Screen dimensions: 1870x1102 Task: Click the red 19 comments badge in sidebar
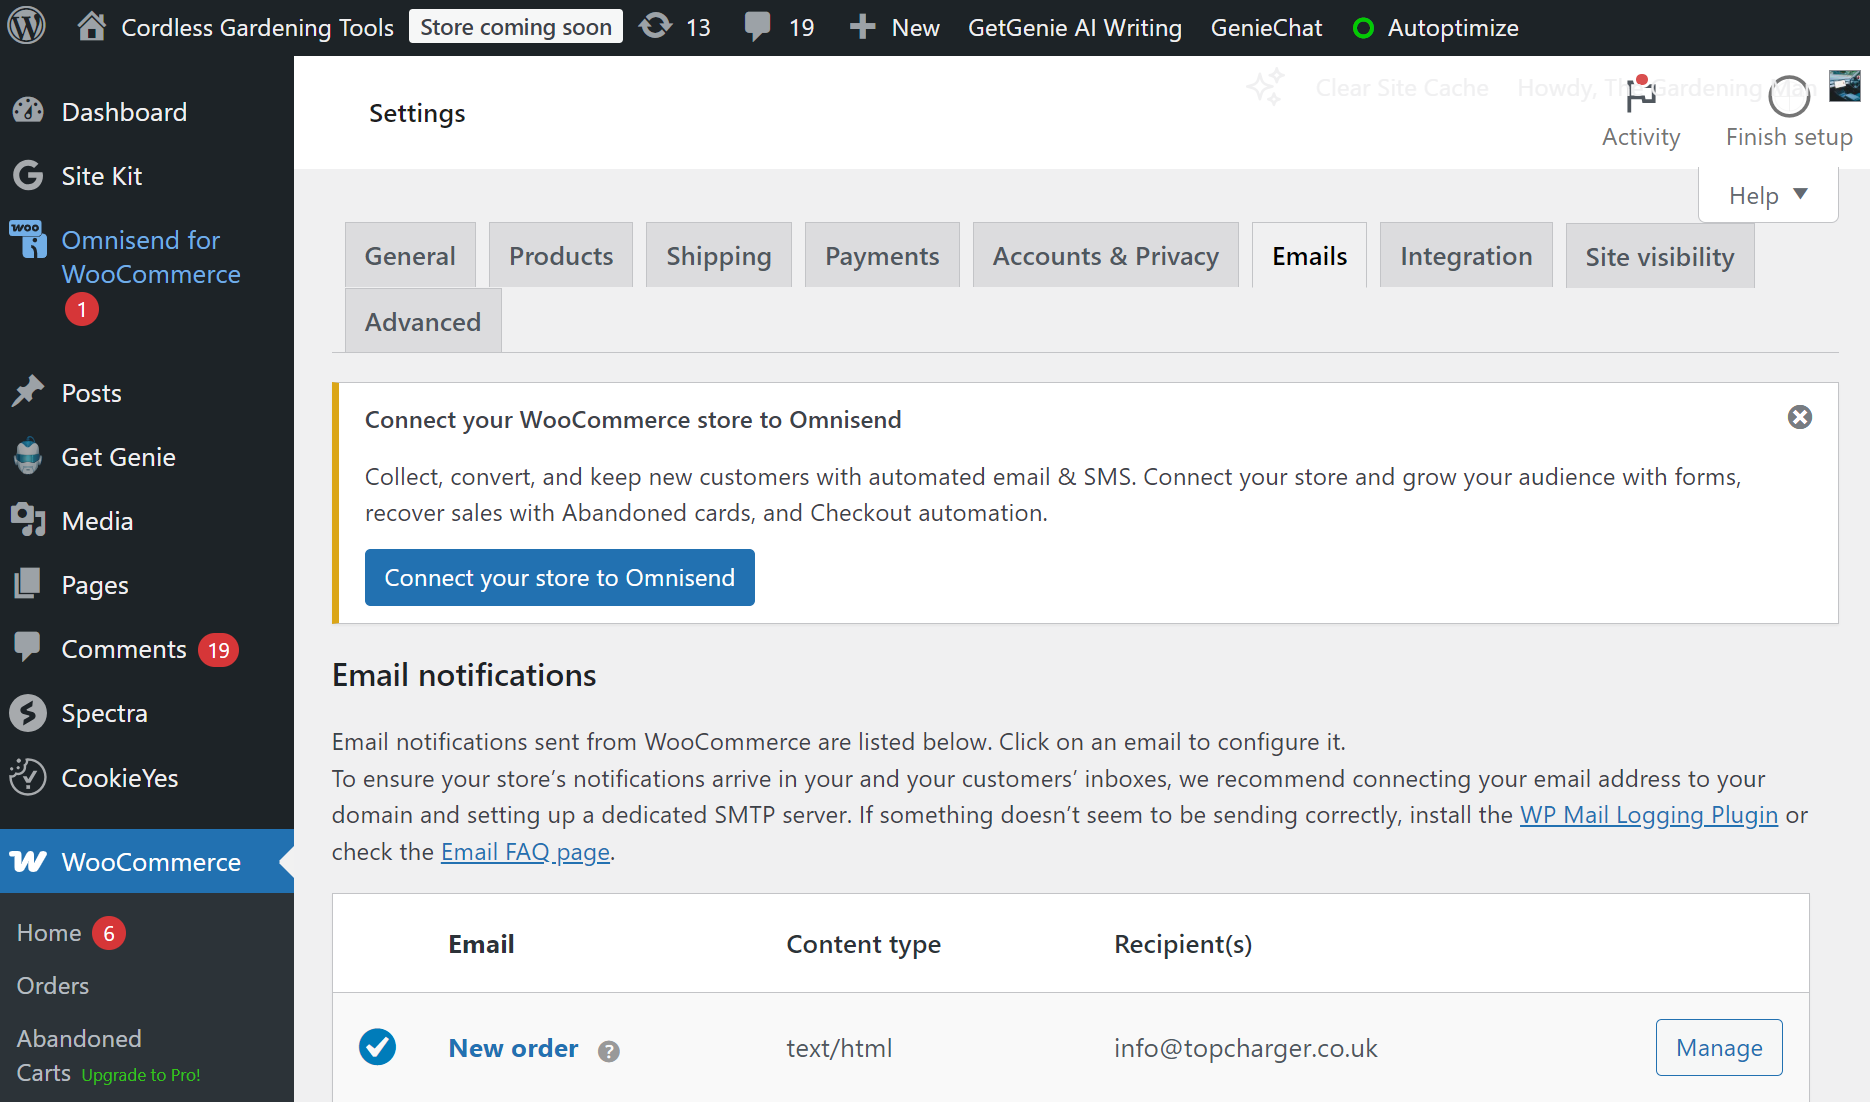click(218, 650)
